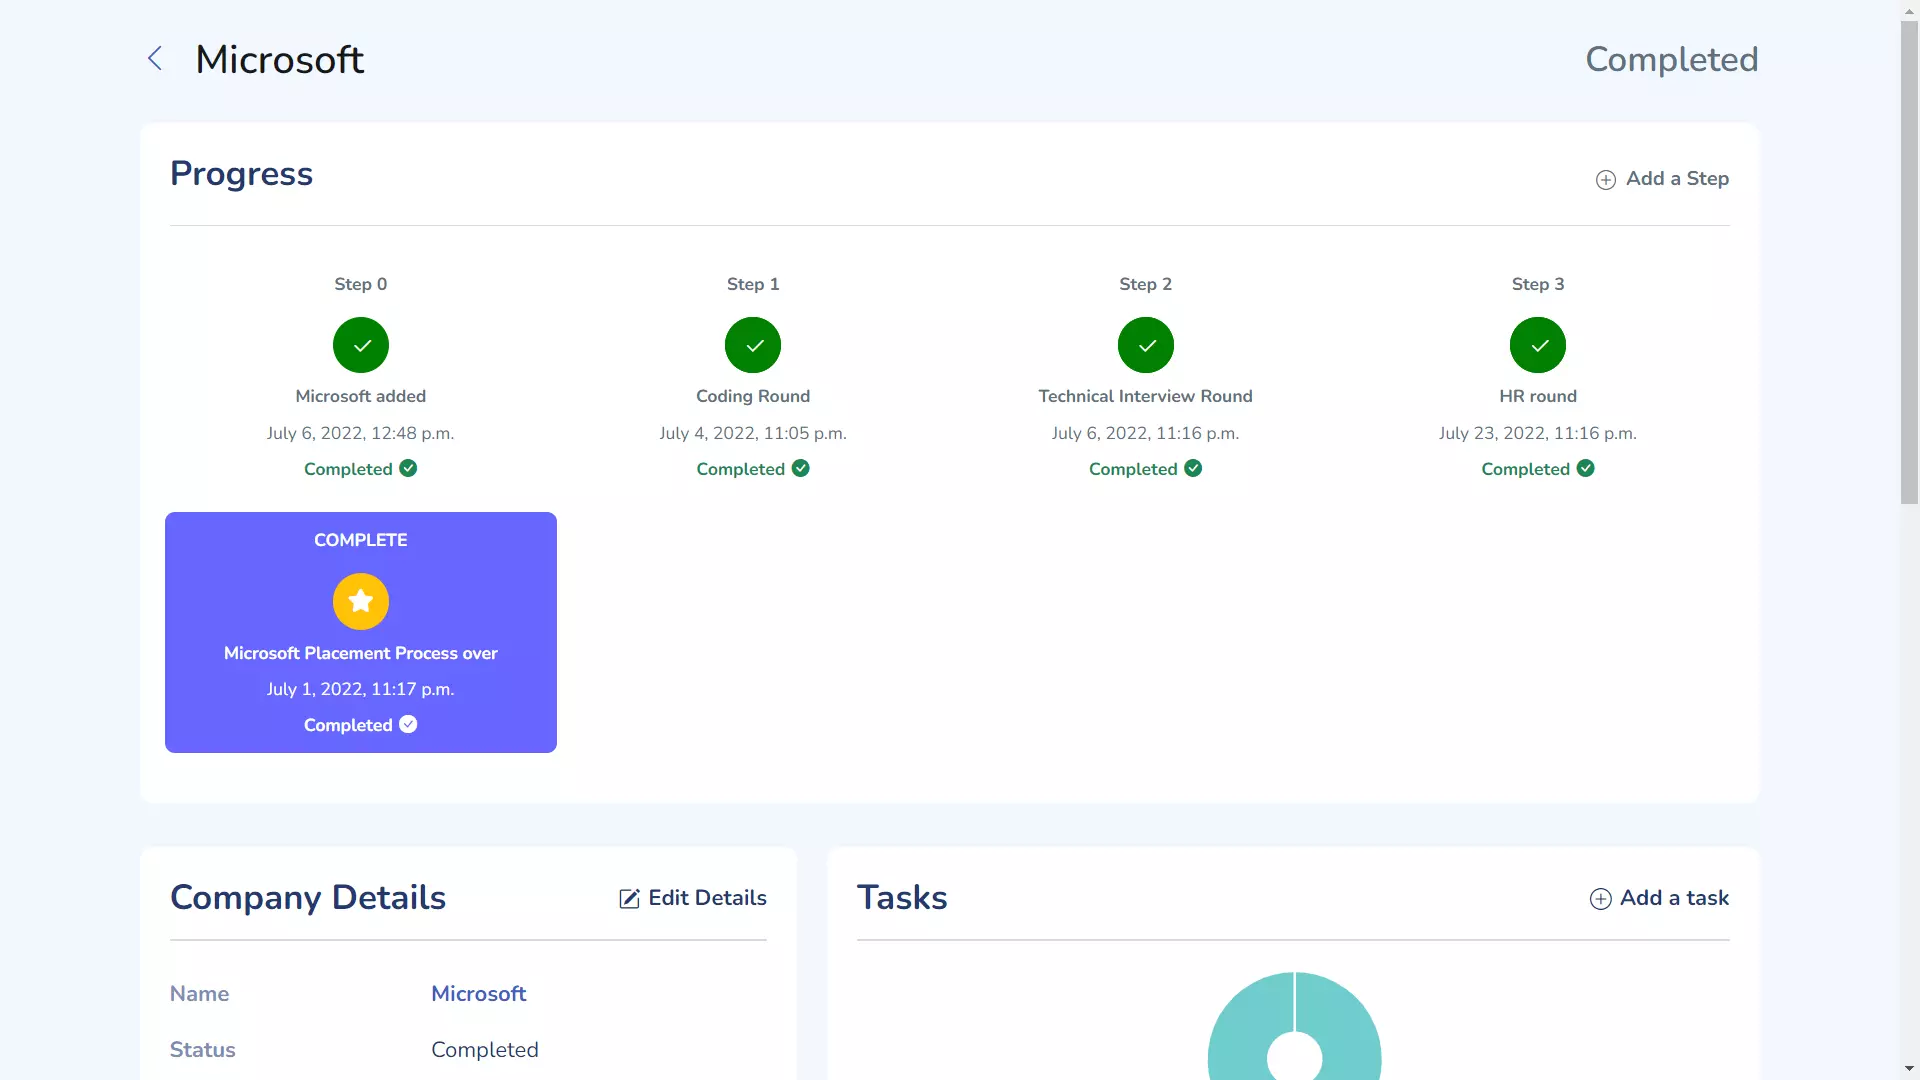Screen dimensions: 1920x1080
Task: Click the back arrow navigation icon
Action: click(x=156, y=58)
